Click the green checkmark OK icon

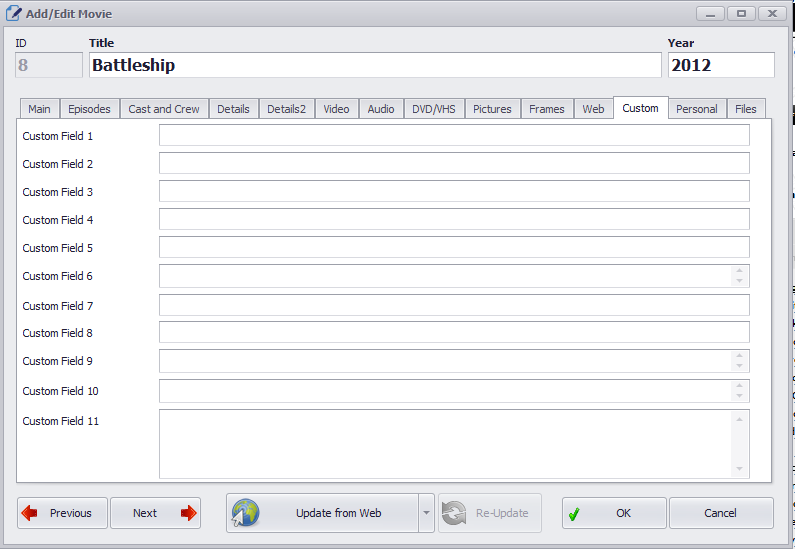coord(574,513)
